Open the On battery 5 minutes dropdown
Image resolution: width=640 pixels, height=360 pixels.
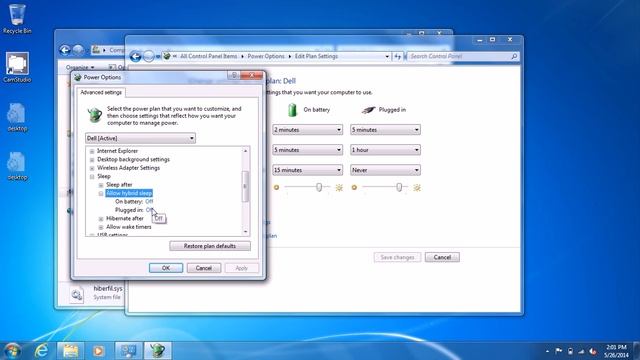click(x=307, y=150)
